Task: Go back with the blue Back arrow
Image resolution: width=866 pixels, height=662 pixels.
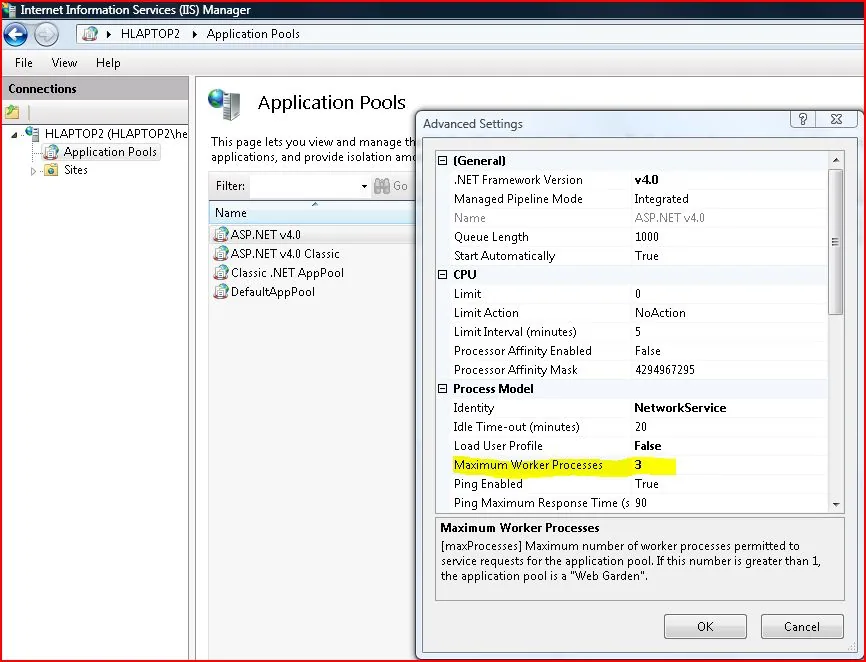Action: click(x=15, y=34)
